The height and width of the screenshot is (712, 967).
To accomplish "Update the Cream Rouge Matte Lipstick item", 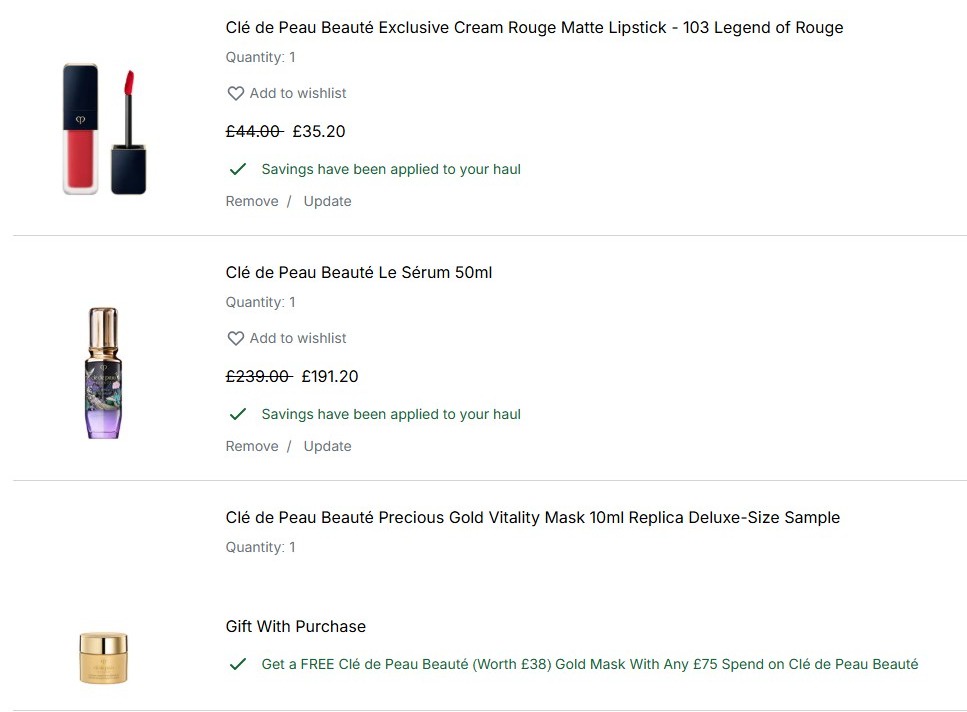I will (327, 201).
